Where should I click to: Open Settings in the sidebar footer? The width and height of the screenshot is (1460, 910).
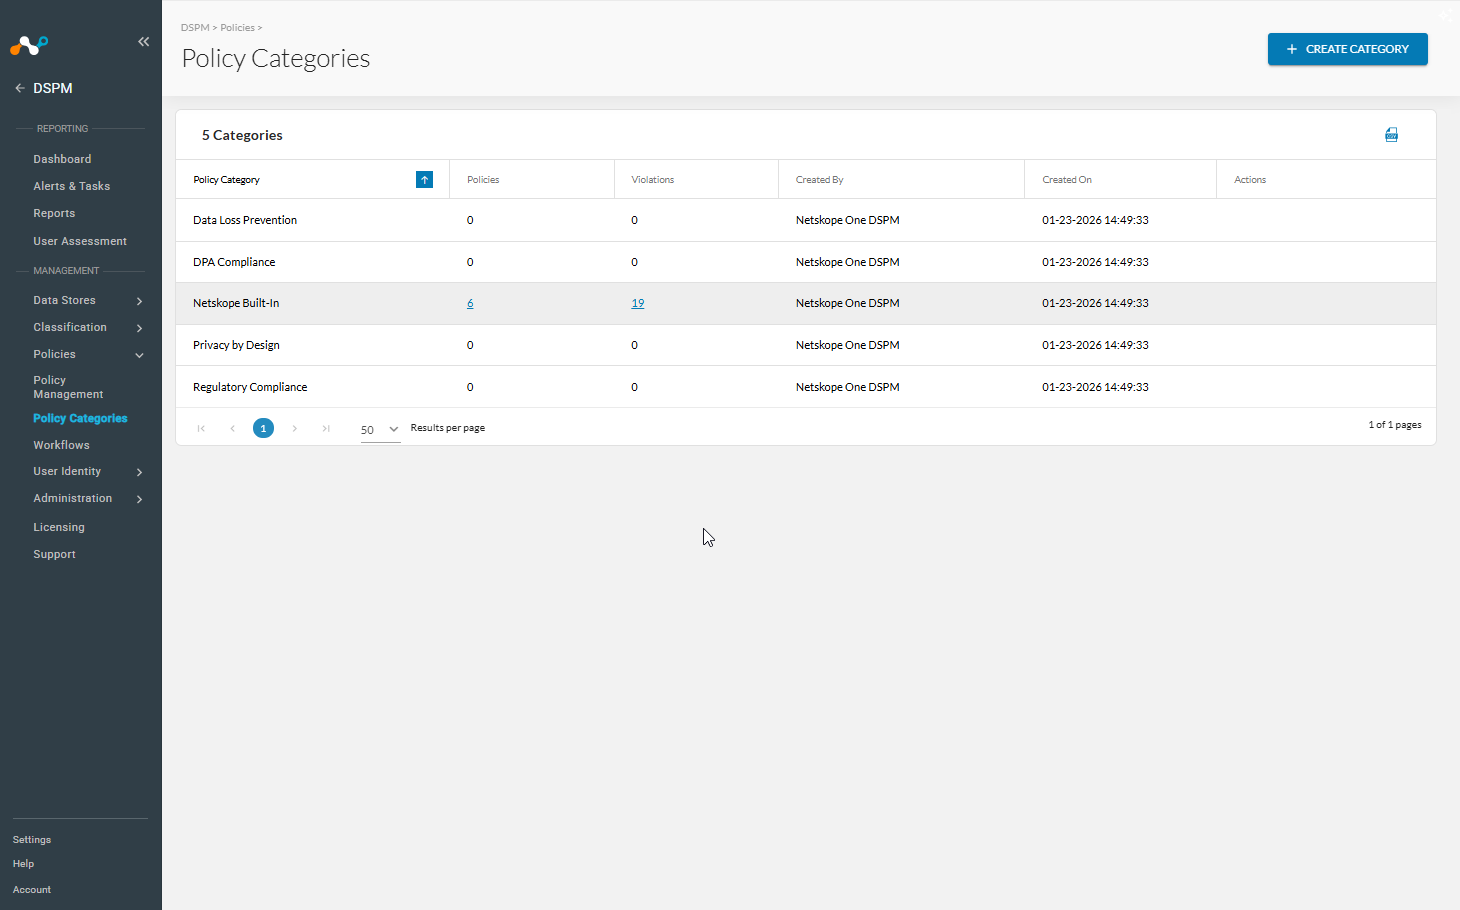[x=32, y=840]
